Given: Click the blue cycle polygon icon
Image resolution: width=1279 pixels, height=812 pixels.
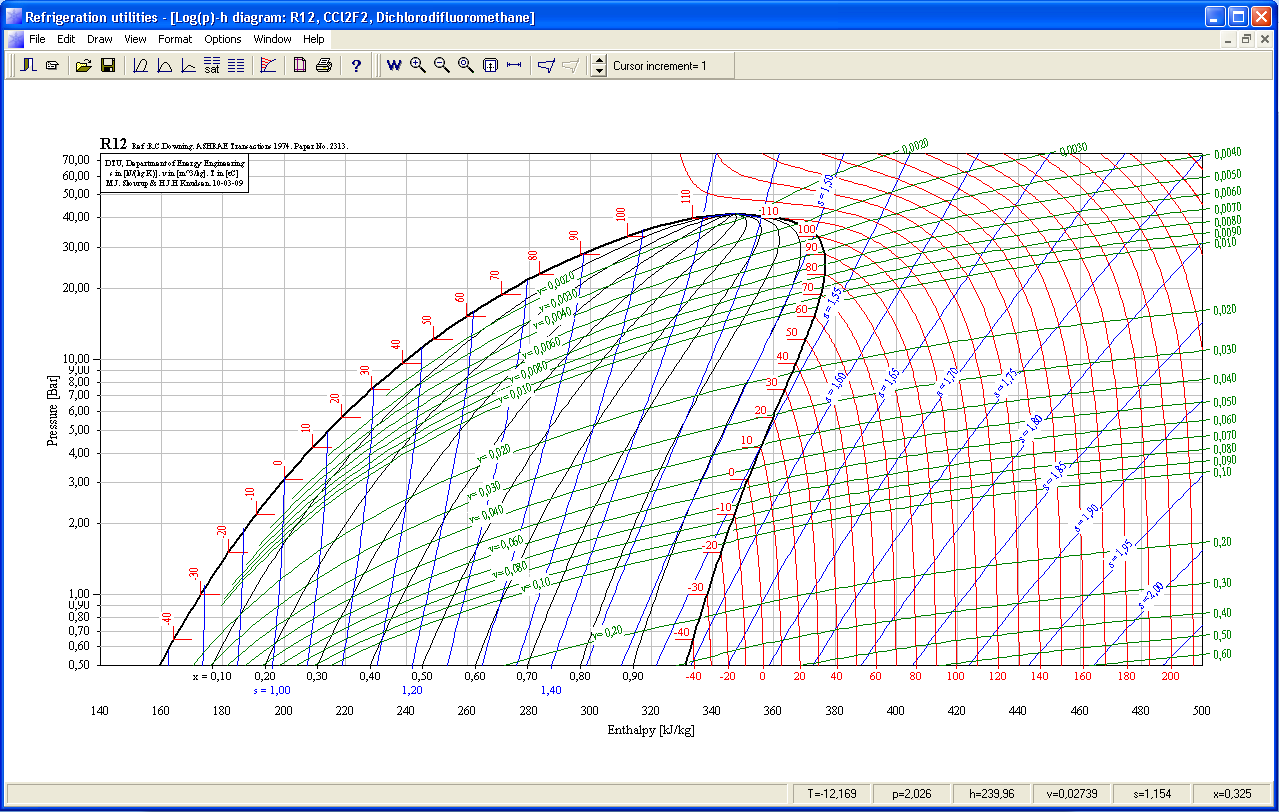Looking at the screenshot, I should [546, 65].
